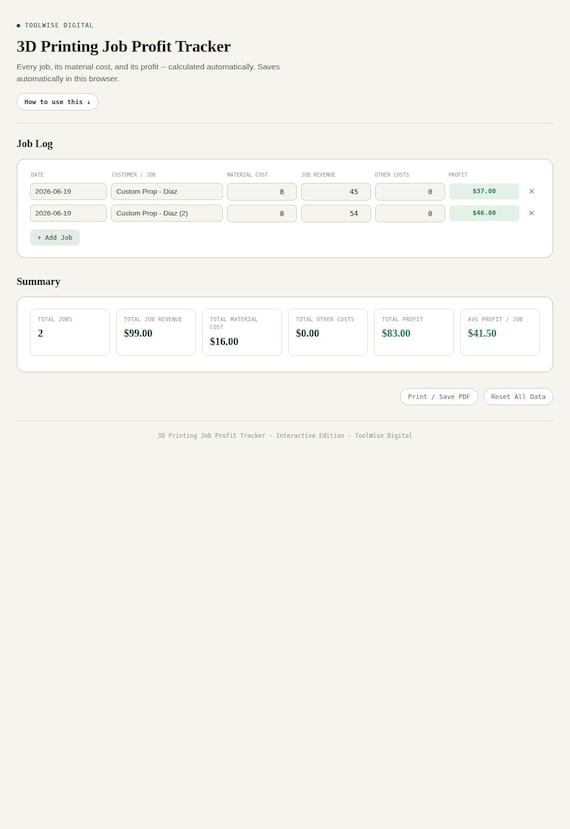
Task: Click the 3D Printing Job Profit Tracker title
Action: tap(124, 47)
